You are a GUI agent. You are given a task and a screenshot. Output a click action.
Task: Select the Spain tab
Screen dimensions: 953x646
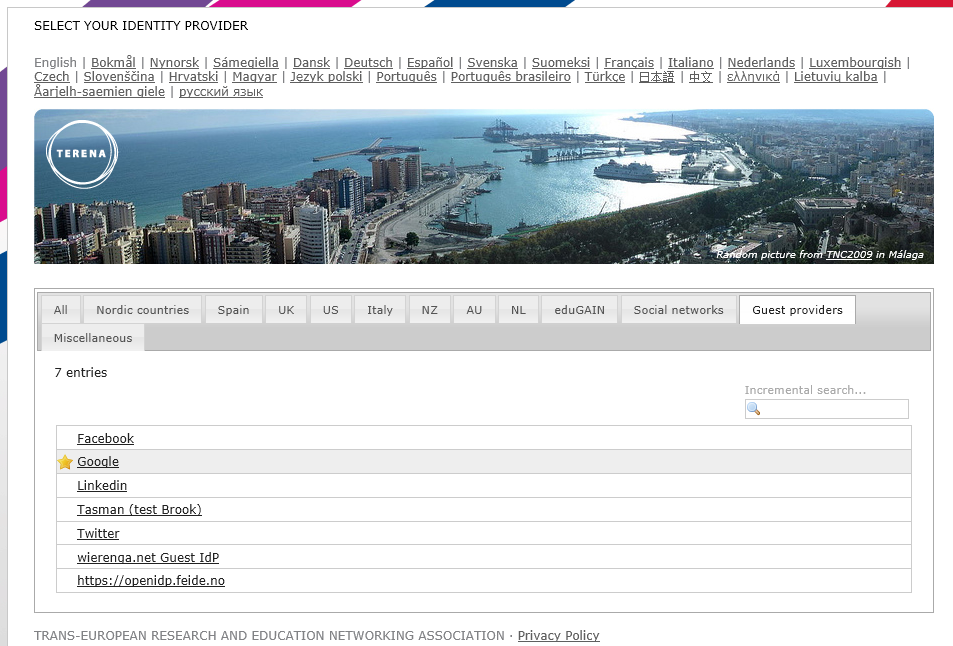coord(233,310)
